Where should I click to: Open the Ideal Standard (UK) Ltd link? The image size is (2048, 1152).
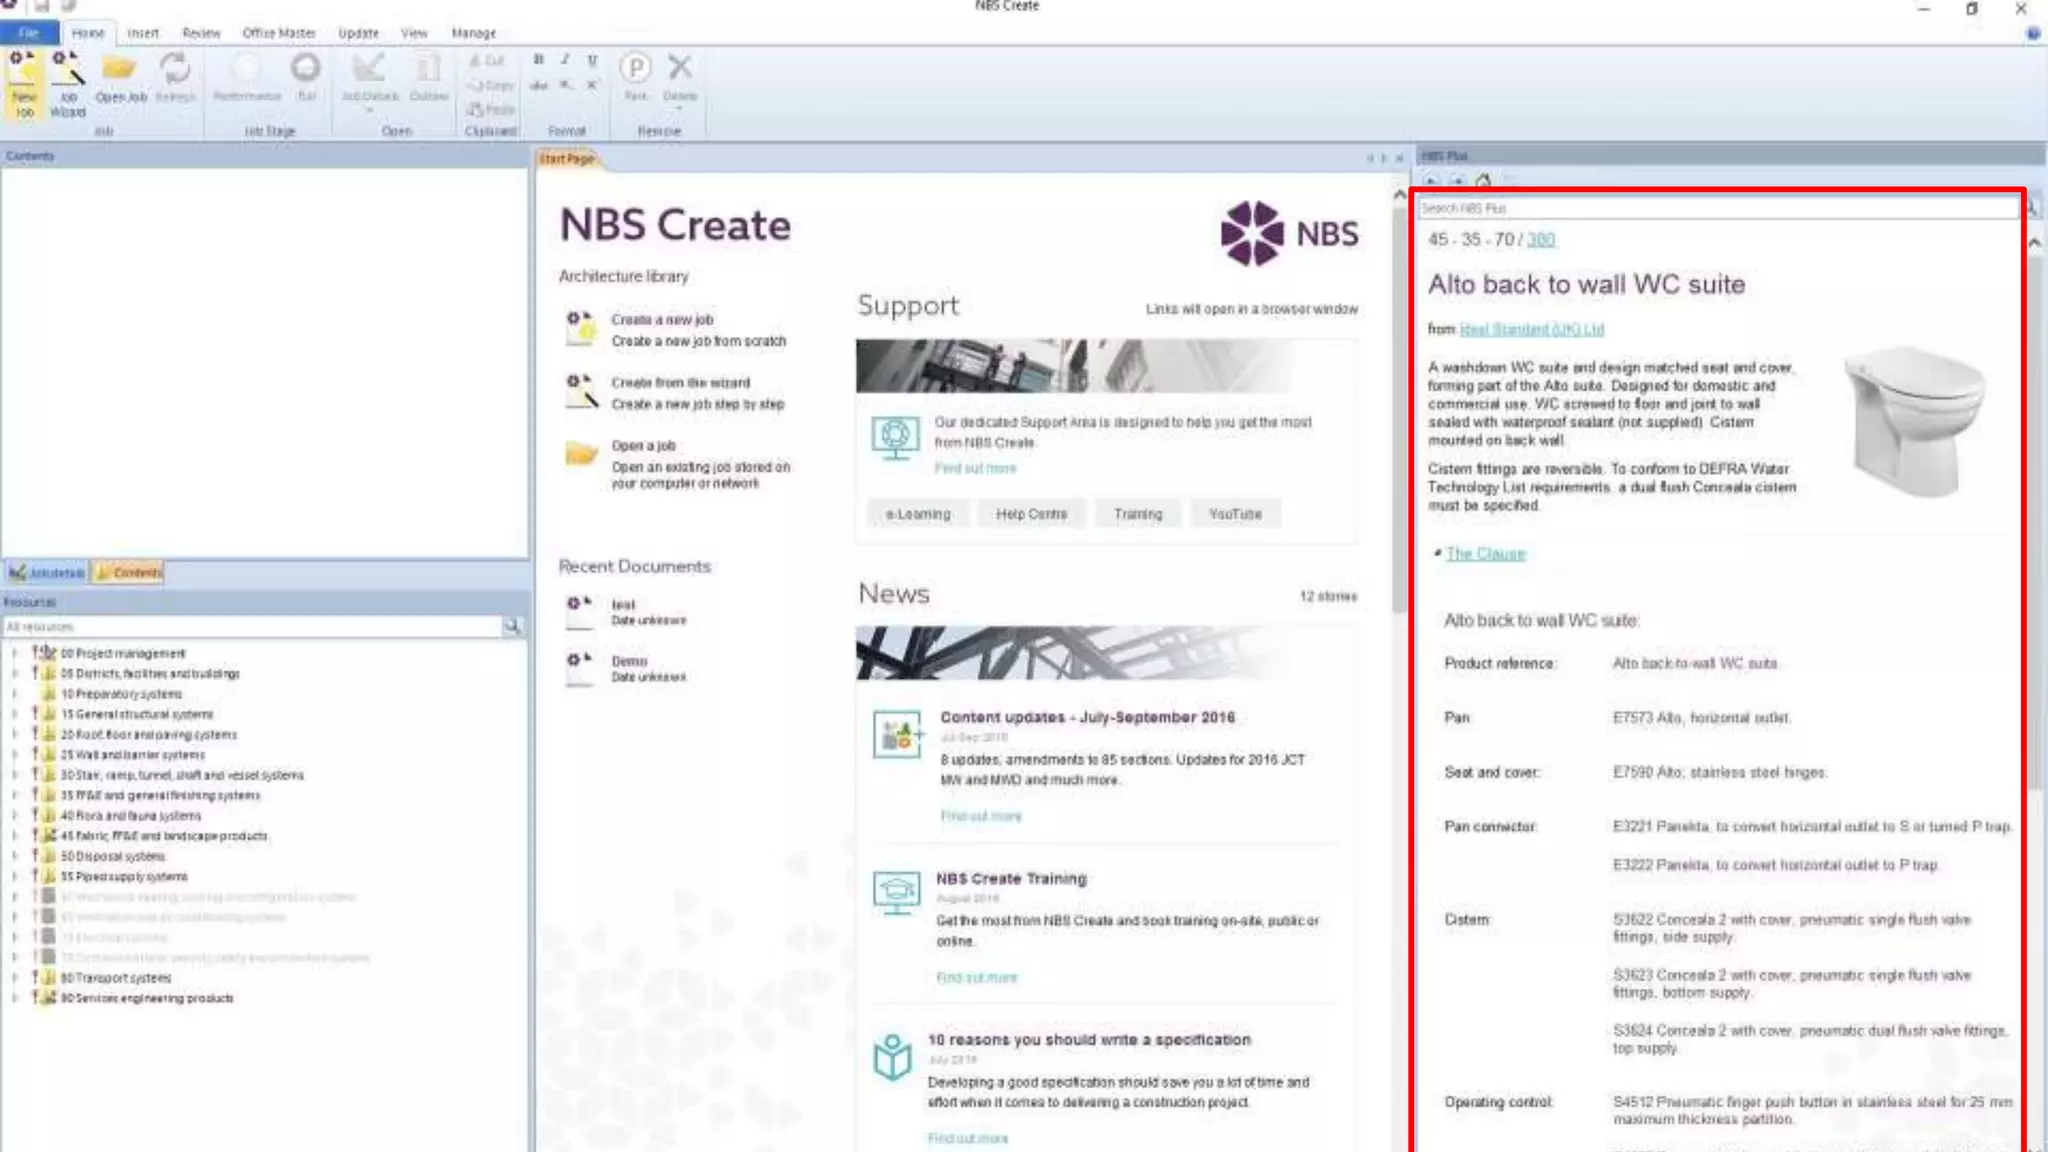[1531, 329]
